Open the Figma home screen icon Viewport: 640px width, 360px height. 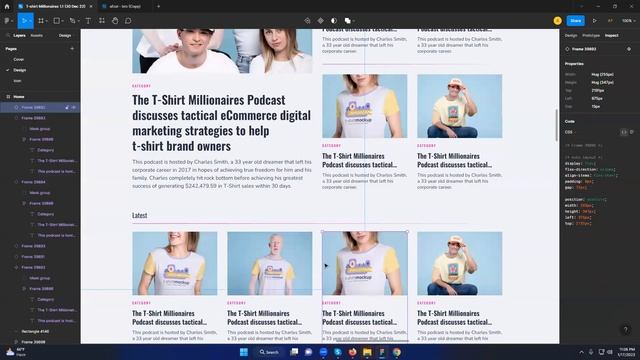(7, 7)
